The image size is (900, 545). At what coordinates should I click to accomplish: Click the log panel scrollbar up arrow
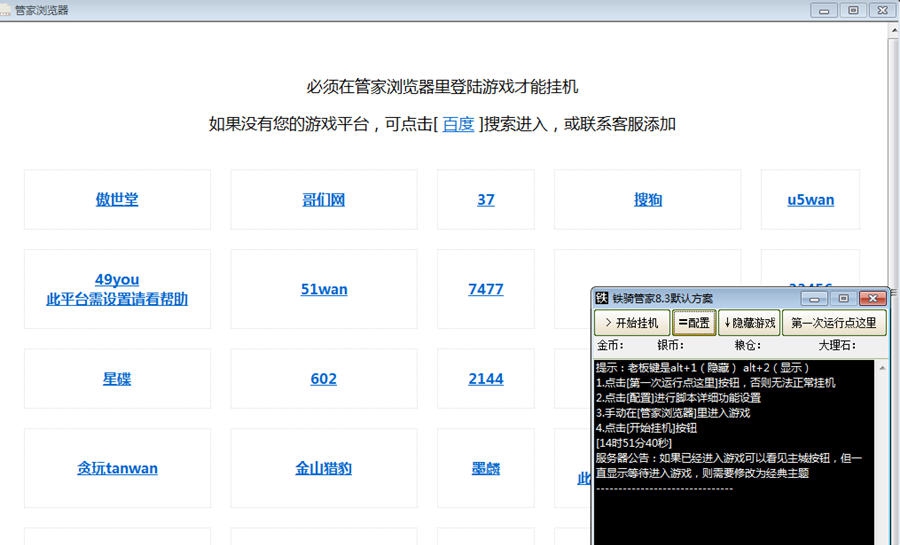(882, 367)
